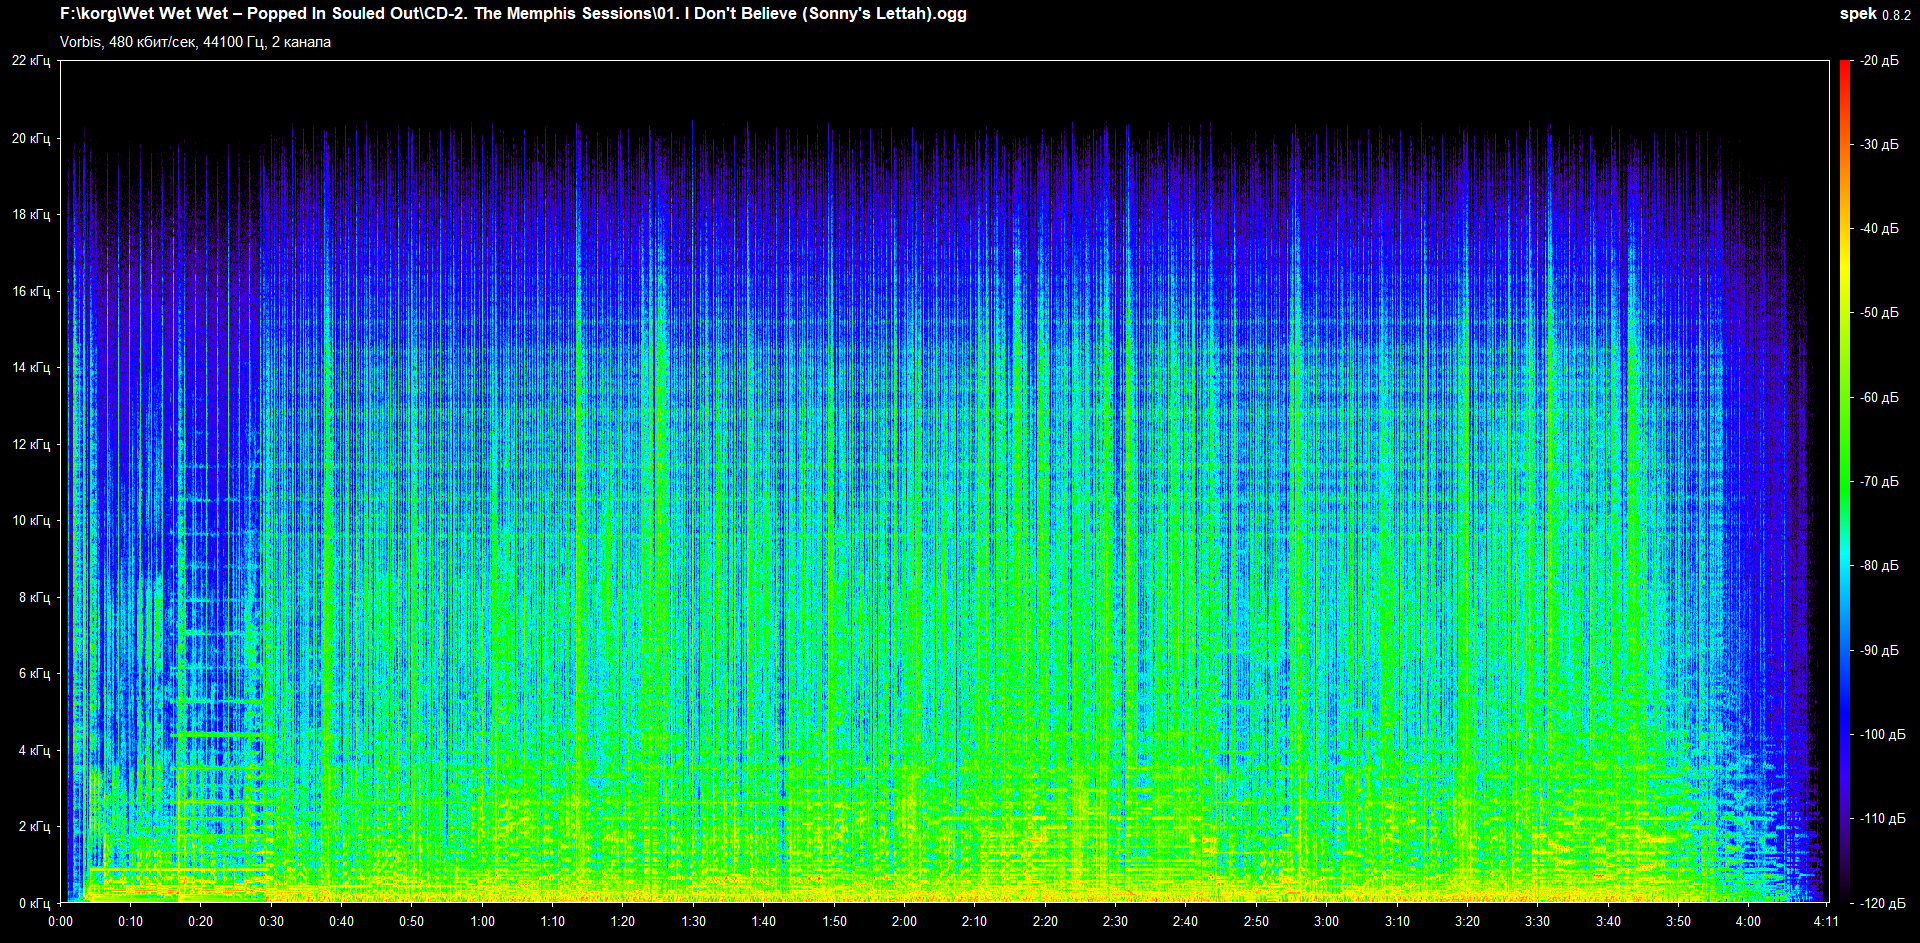The image size is (1920, 943).
Task: Click the spek logo text in top-right
Action: pyautogui.click(x=1858, y=14)
